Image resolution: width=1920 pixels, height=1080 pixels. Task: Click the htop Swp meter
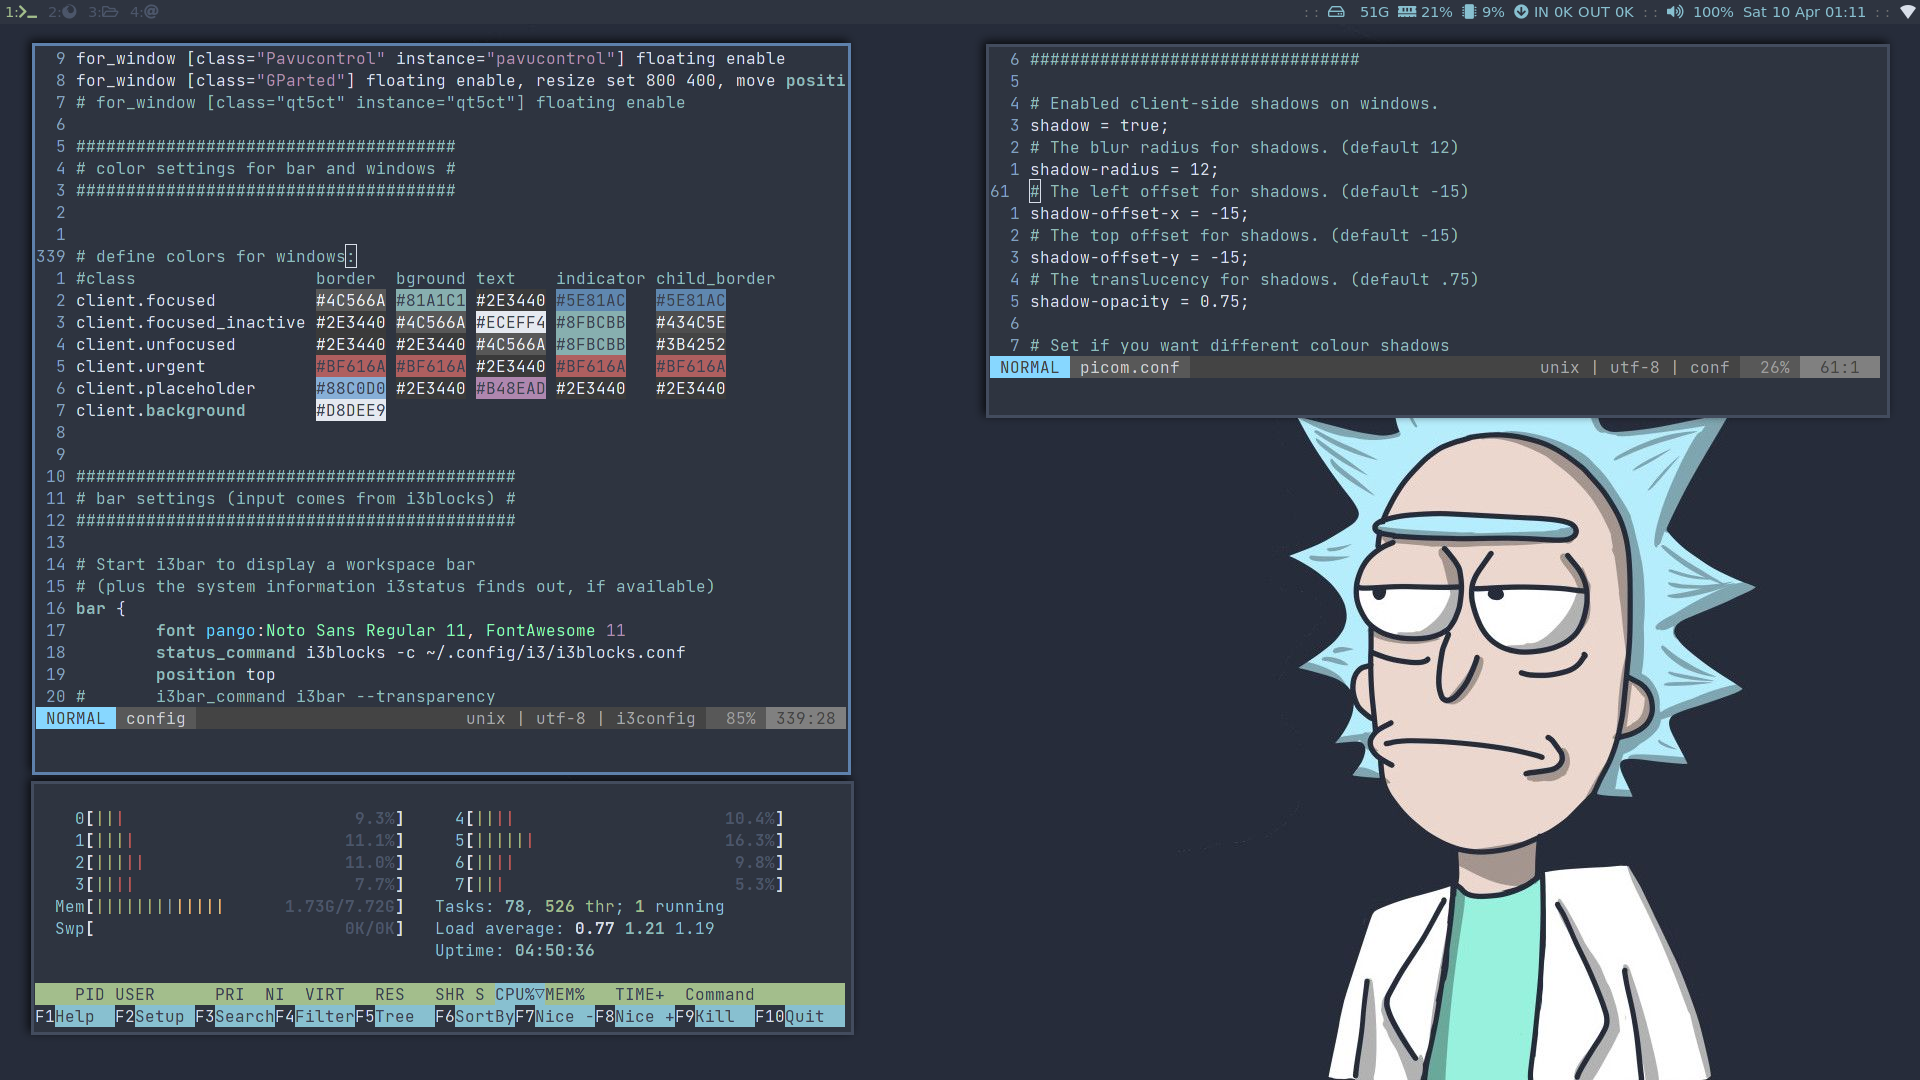click(230, 929)
